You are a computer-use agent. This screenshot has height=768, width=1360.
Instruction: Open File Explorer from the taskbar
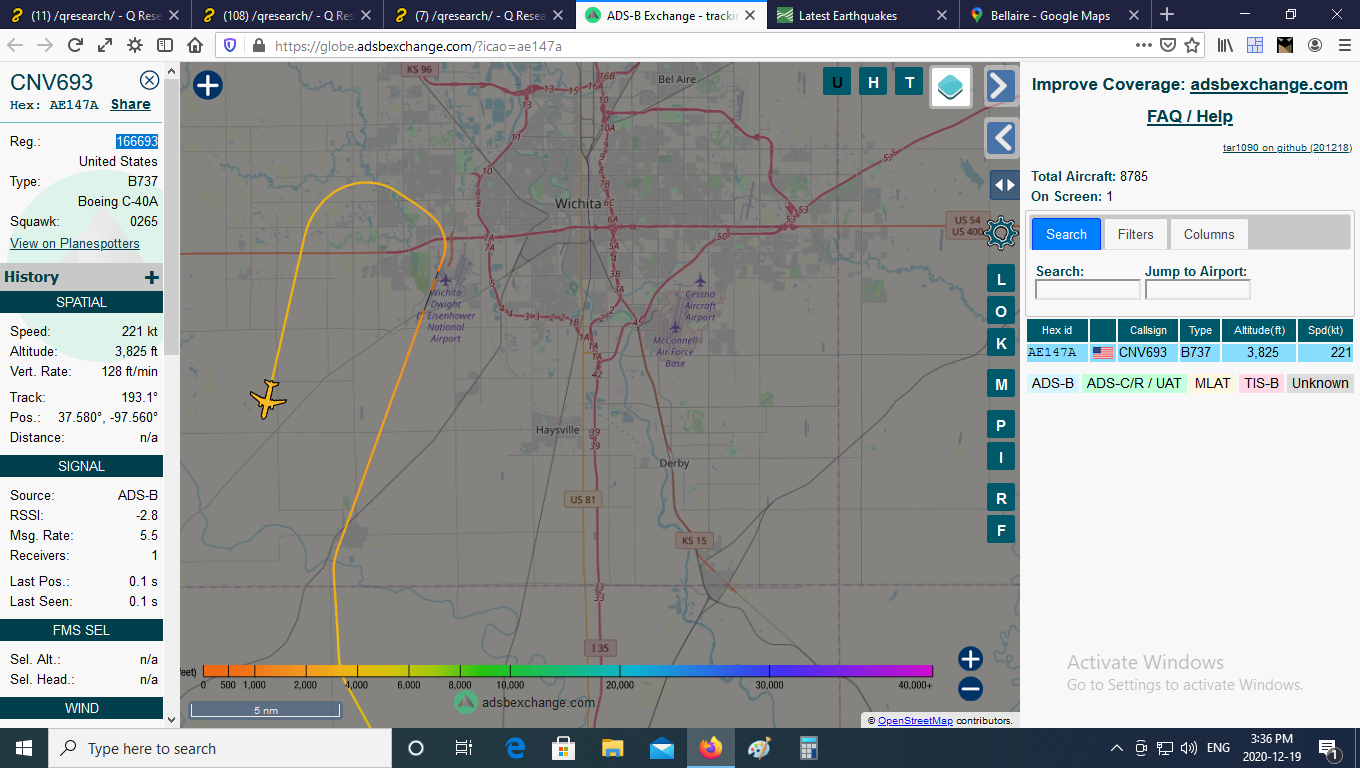tap(612, 748)
